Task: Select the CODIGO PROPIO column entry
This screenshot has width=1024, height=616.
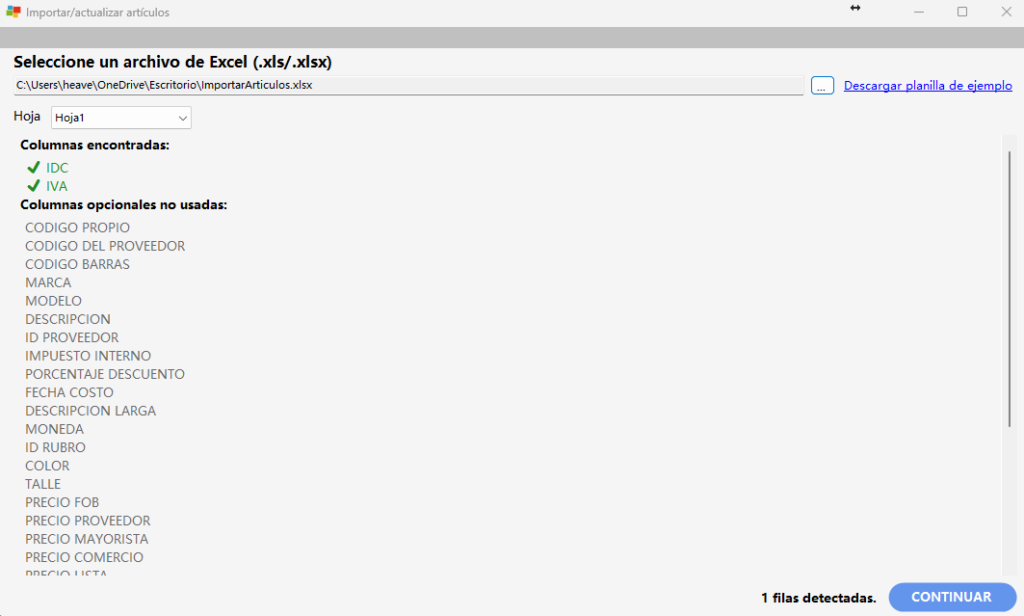Action: click(77, 228)
